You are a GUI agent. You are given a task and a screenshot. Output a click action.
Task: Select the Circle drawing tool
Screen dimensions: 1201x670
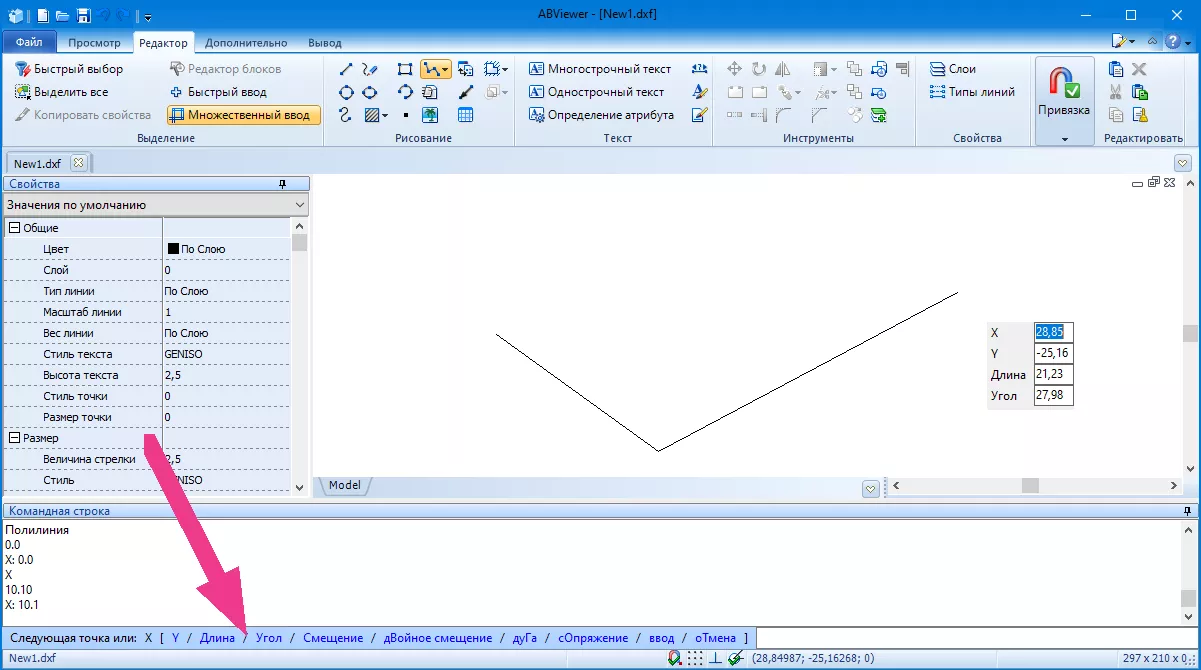coord(345,91)
